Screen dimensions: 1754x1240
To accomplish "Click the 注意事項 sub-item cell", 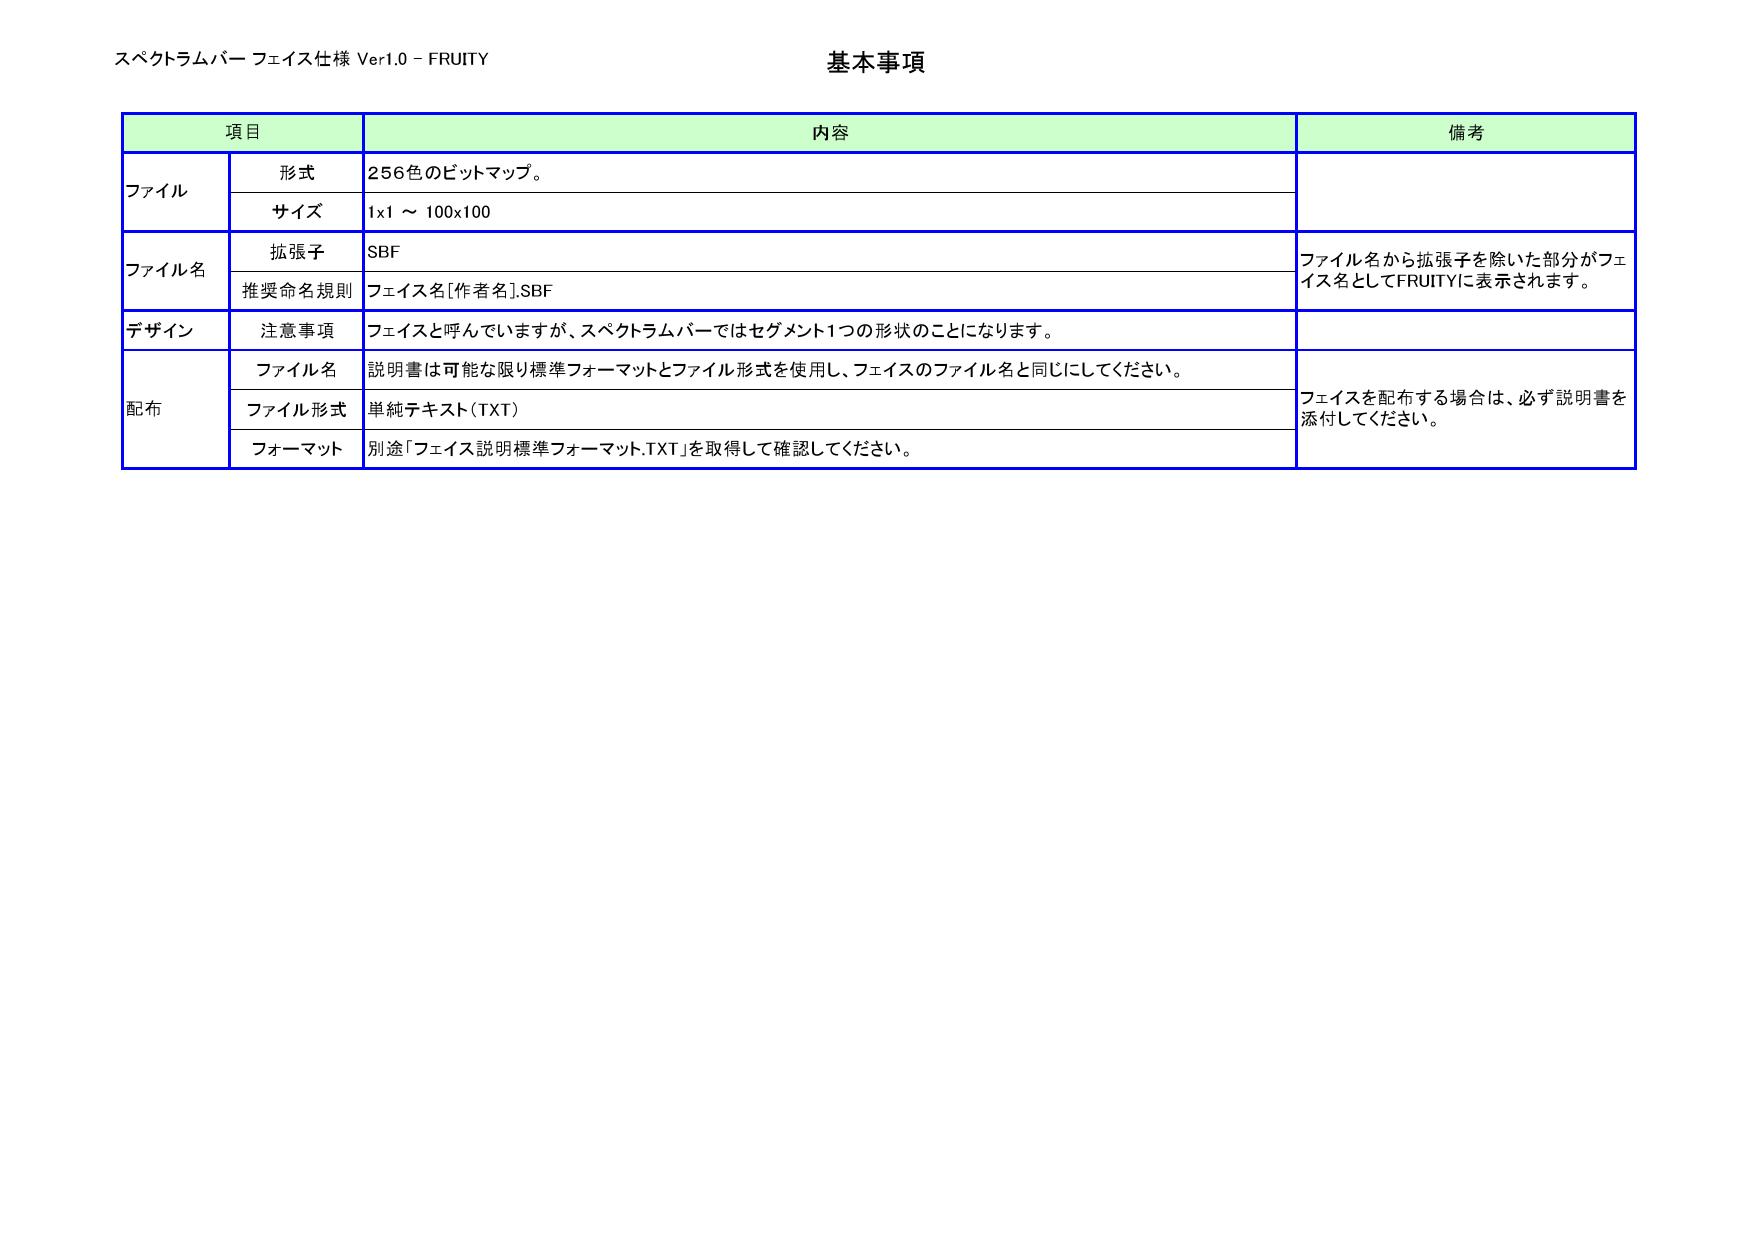I will (296, 331).
